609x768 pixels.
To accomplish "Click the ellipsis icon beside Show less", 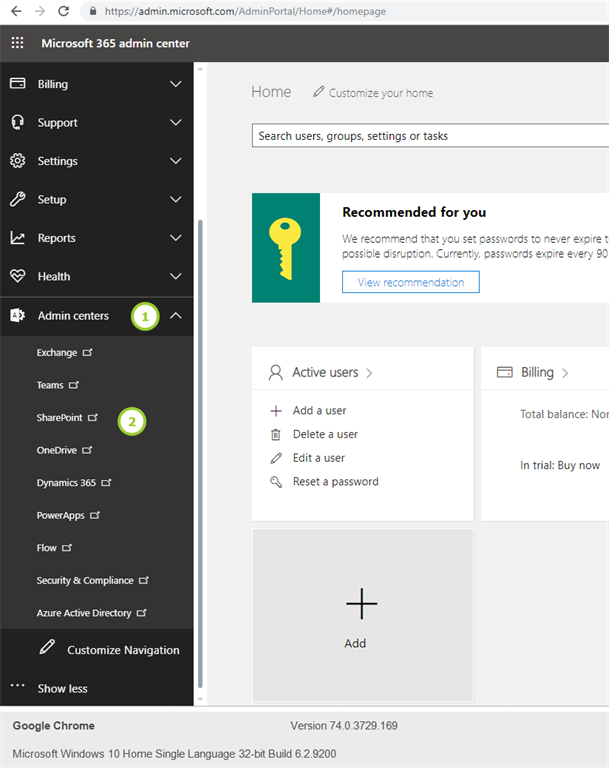I will [18, 685].
